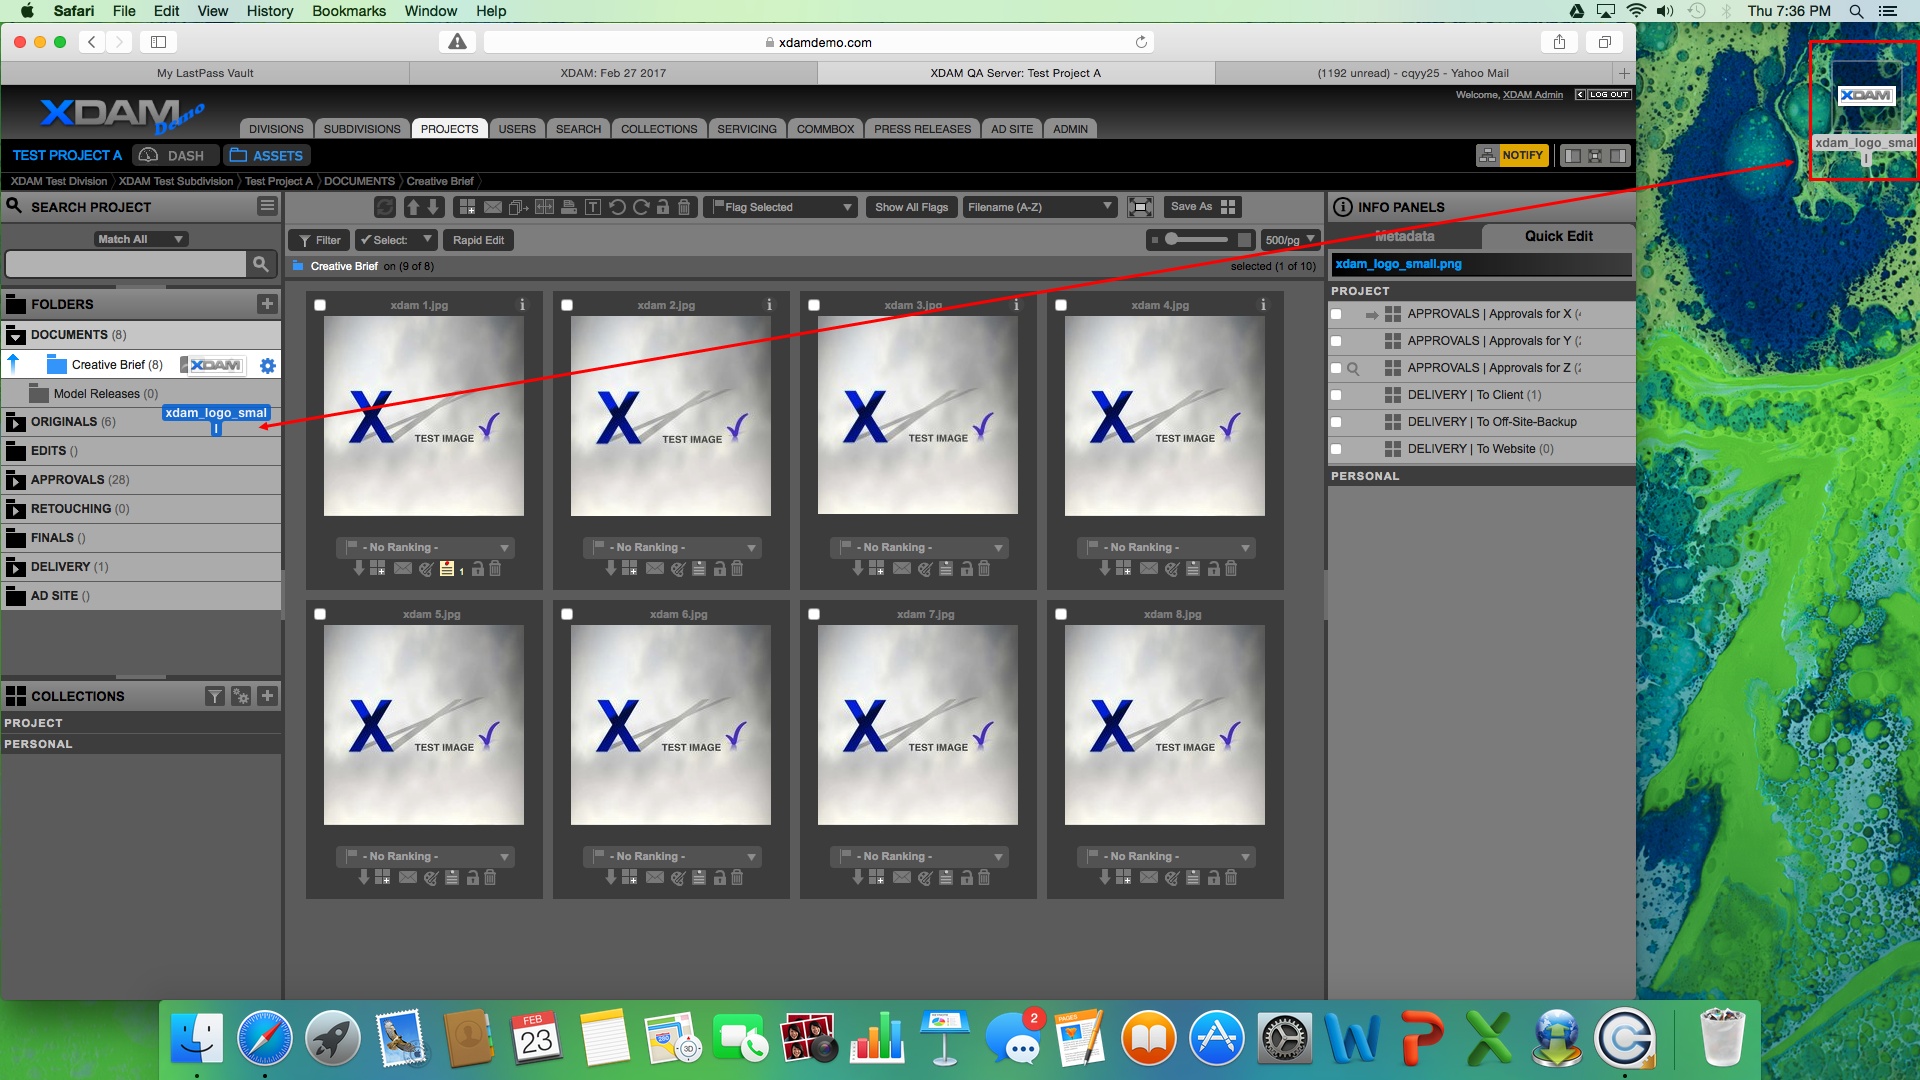Select the xdam 5.jpg checkbox
The image size is (1920, 1080).
pyautogui.click(x=320, y=614)
